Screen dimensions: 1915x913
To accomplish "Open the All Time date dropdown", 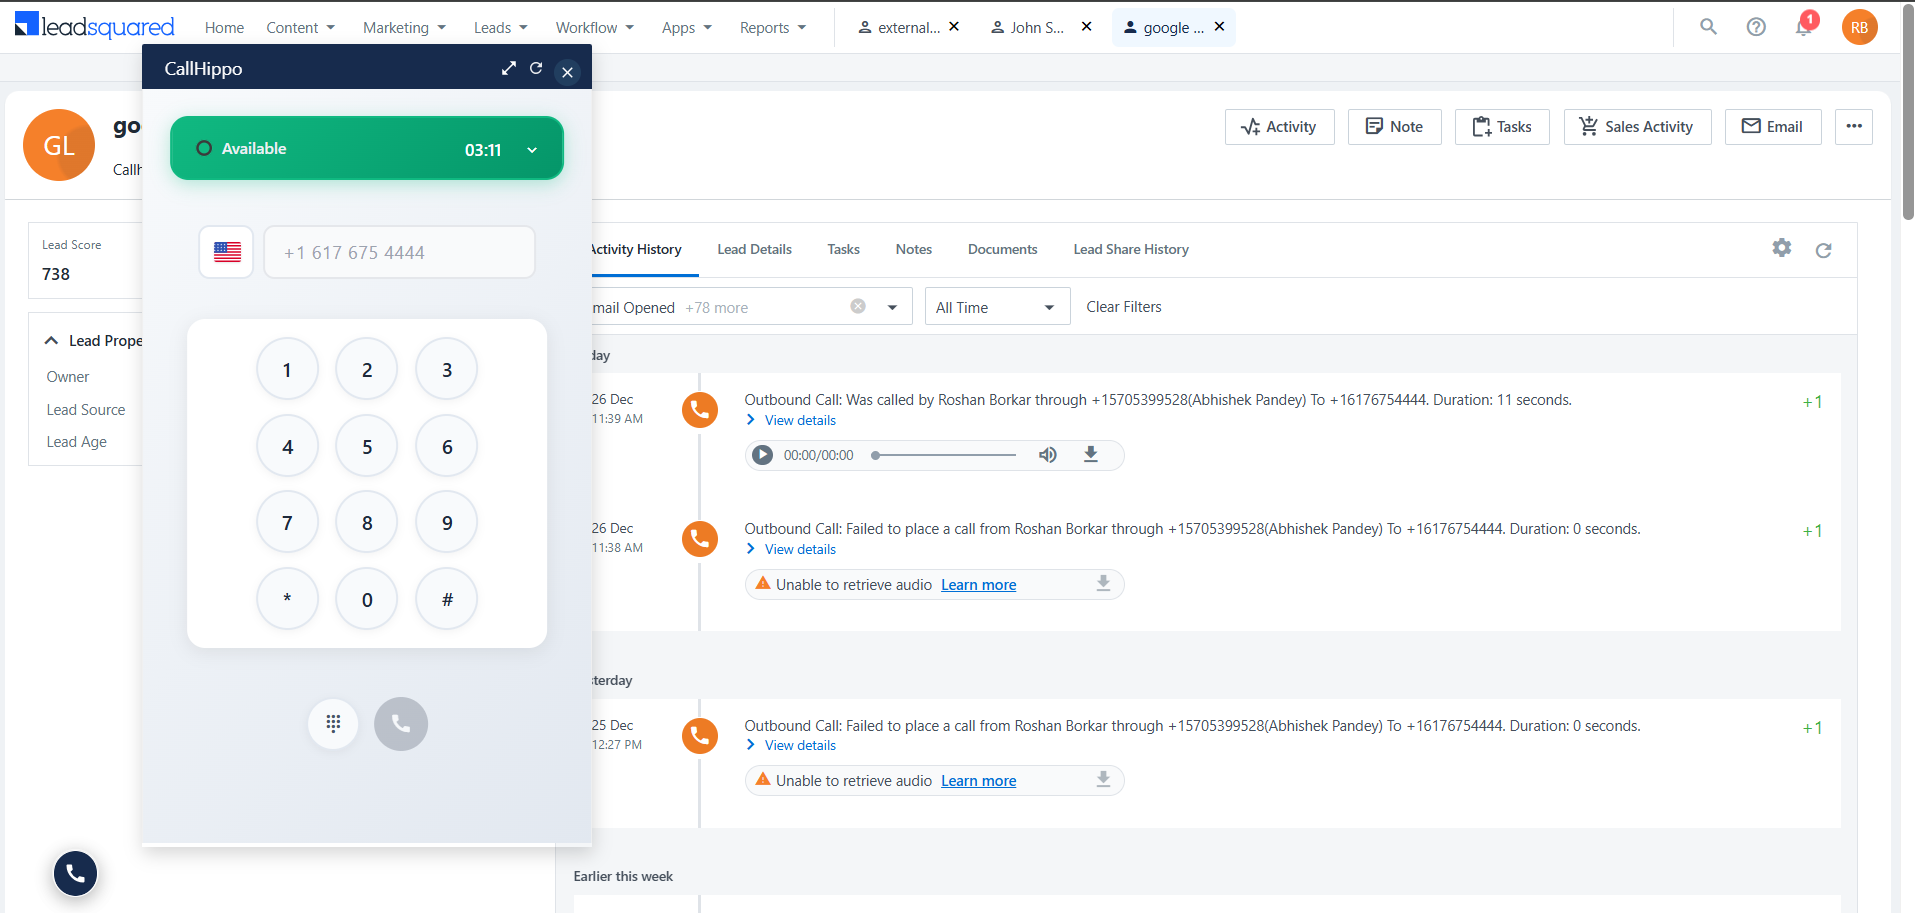I will (997, 307).
